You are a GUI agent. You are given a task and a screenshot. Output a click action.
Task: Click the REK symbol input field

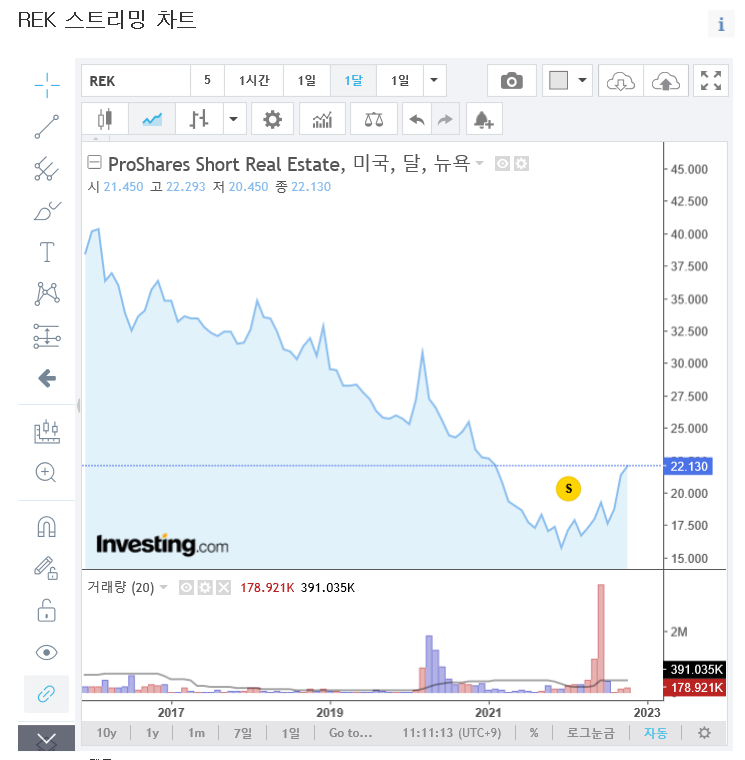click(136, 80)
